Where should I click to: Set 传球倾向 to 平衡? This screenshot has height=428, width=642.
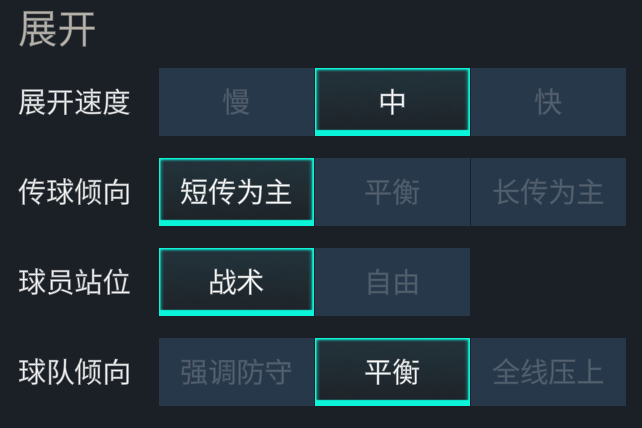(x=392, y=192)
